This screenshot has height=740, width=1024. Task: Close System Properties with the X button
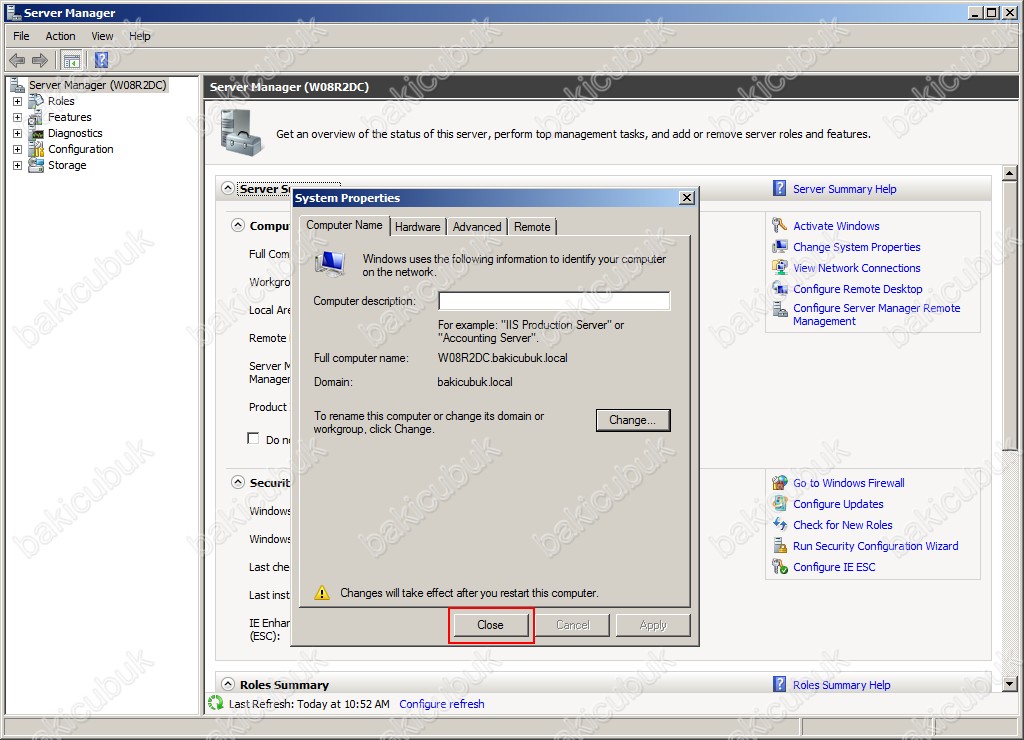(687, 198)
